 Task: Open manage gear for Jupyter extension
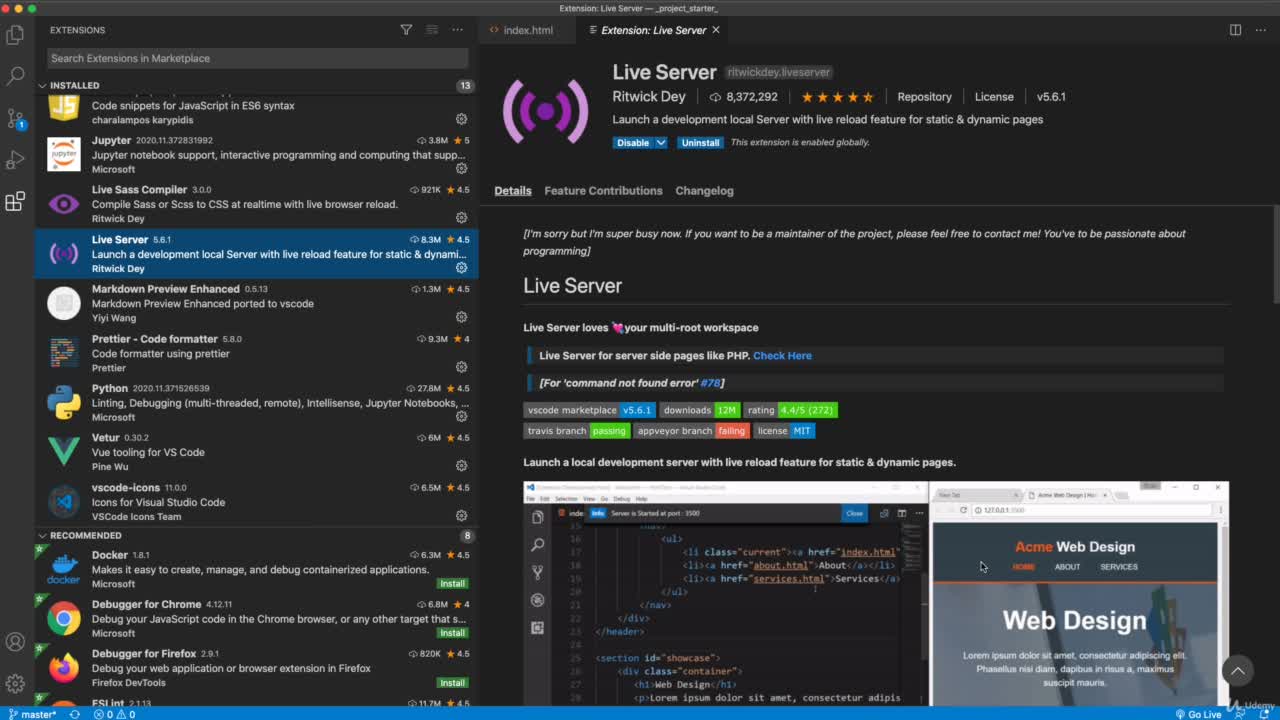(462, 168)
